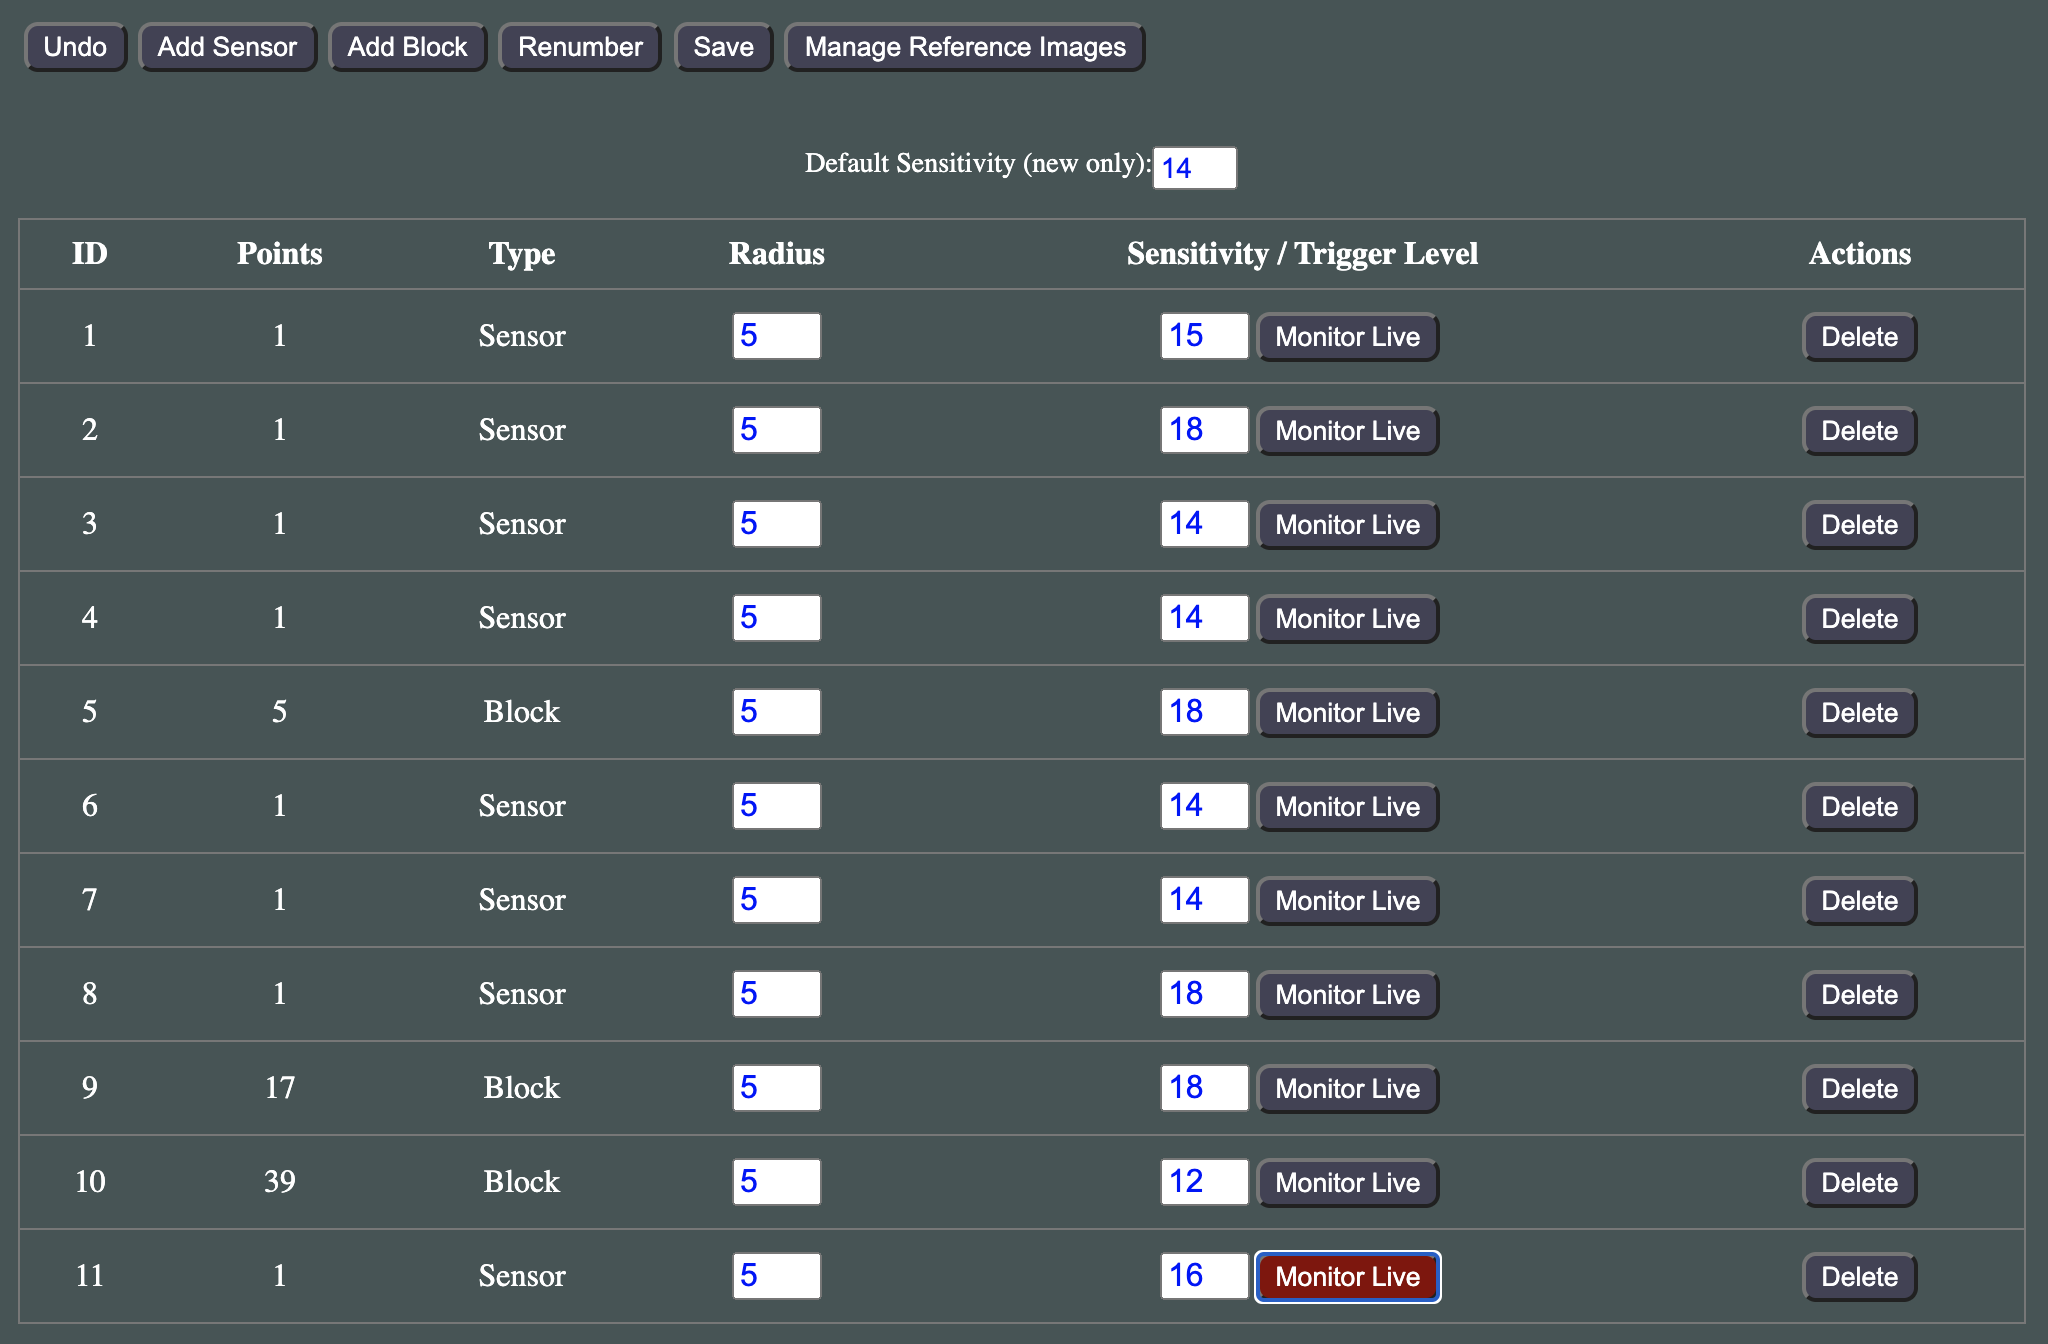
Task: Click the Add Block button
Action: 407,47
